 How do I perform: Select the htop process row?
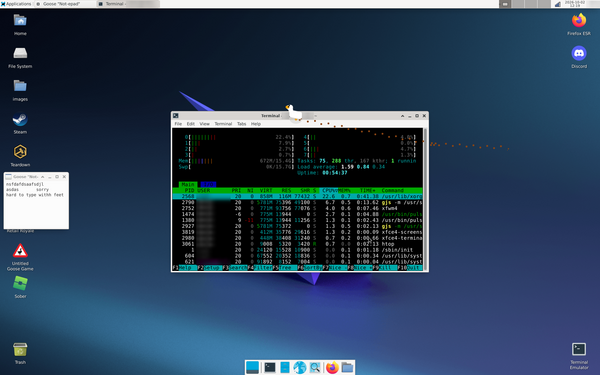tap(297, 244)
